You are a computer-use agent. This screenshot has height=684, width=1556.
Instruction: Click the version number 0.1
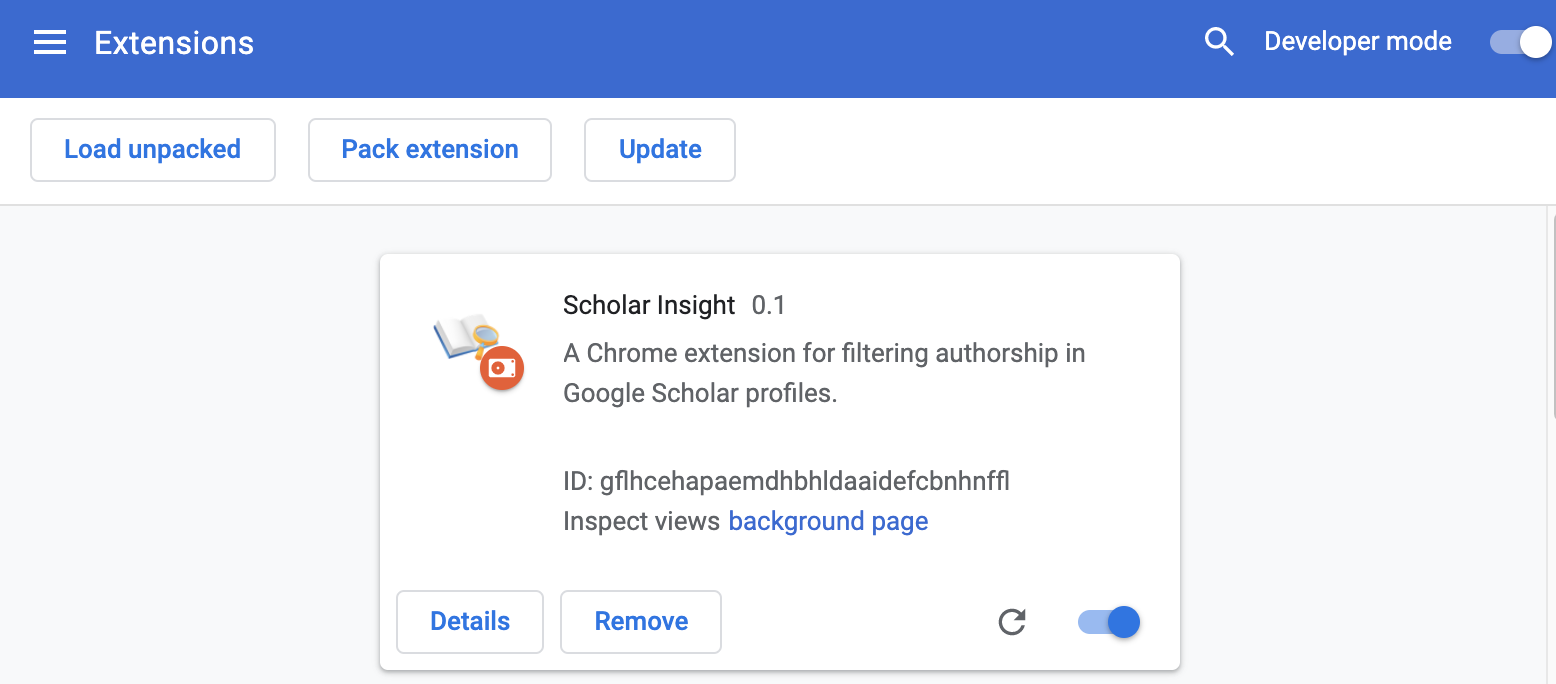coord(768,305)
